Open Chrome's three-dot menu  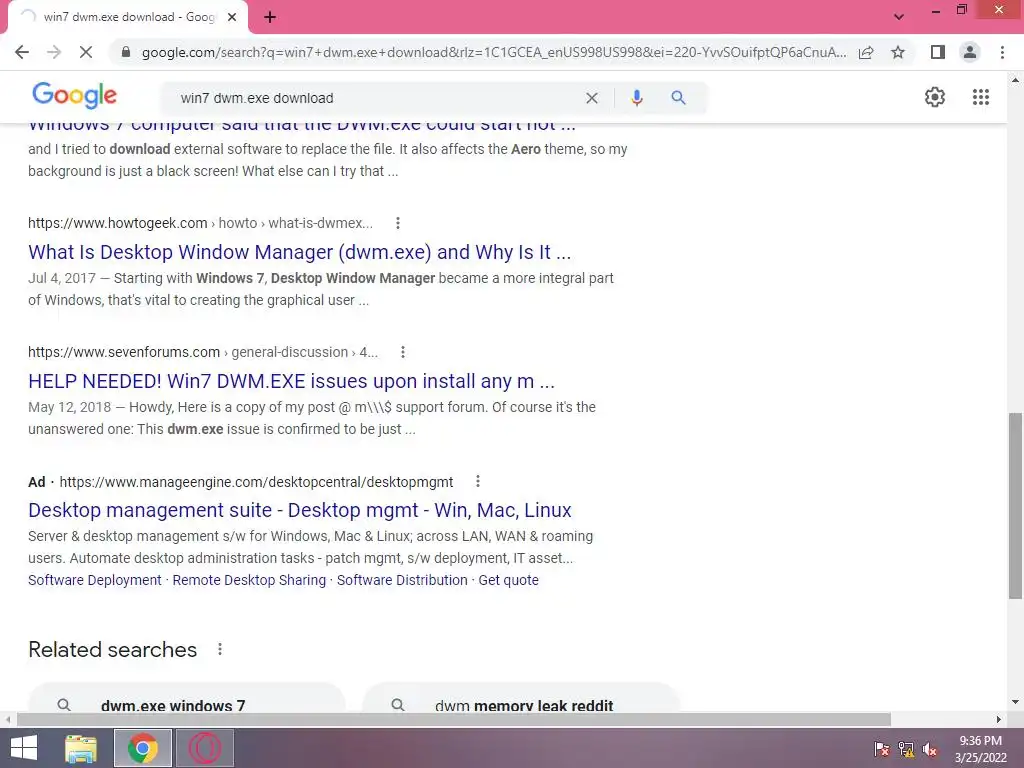(x=1002, y=52)
